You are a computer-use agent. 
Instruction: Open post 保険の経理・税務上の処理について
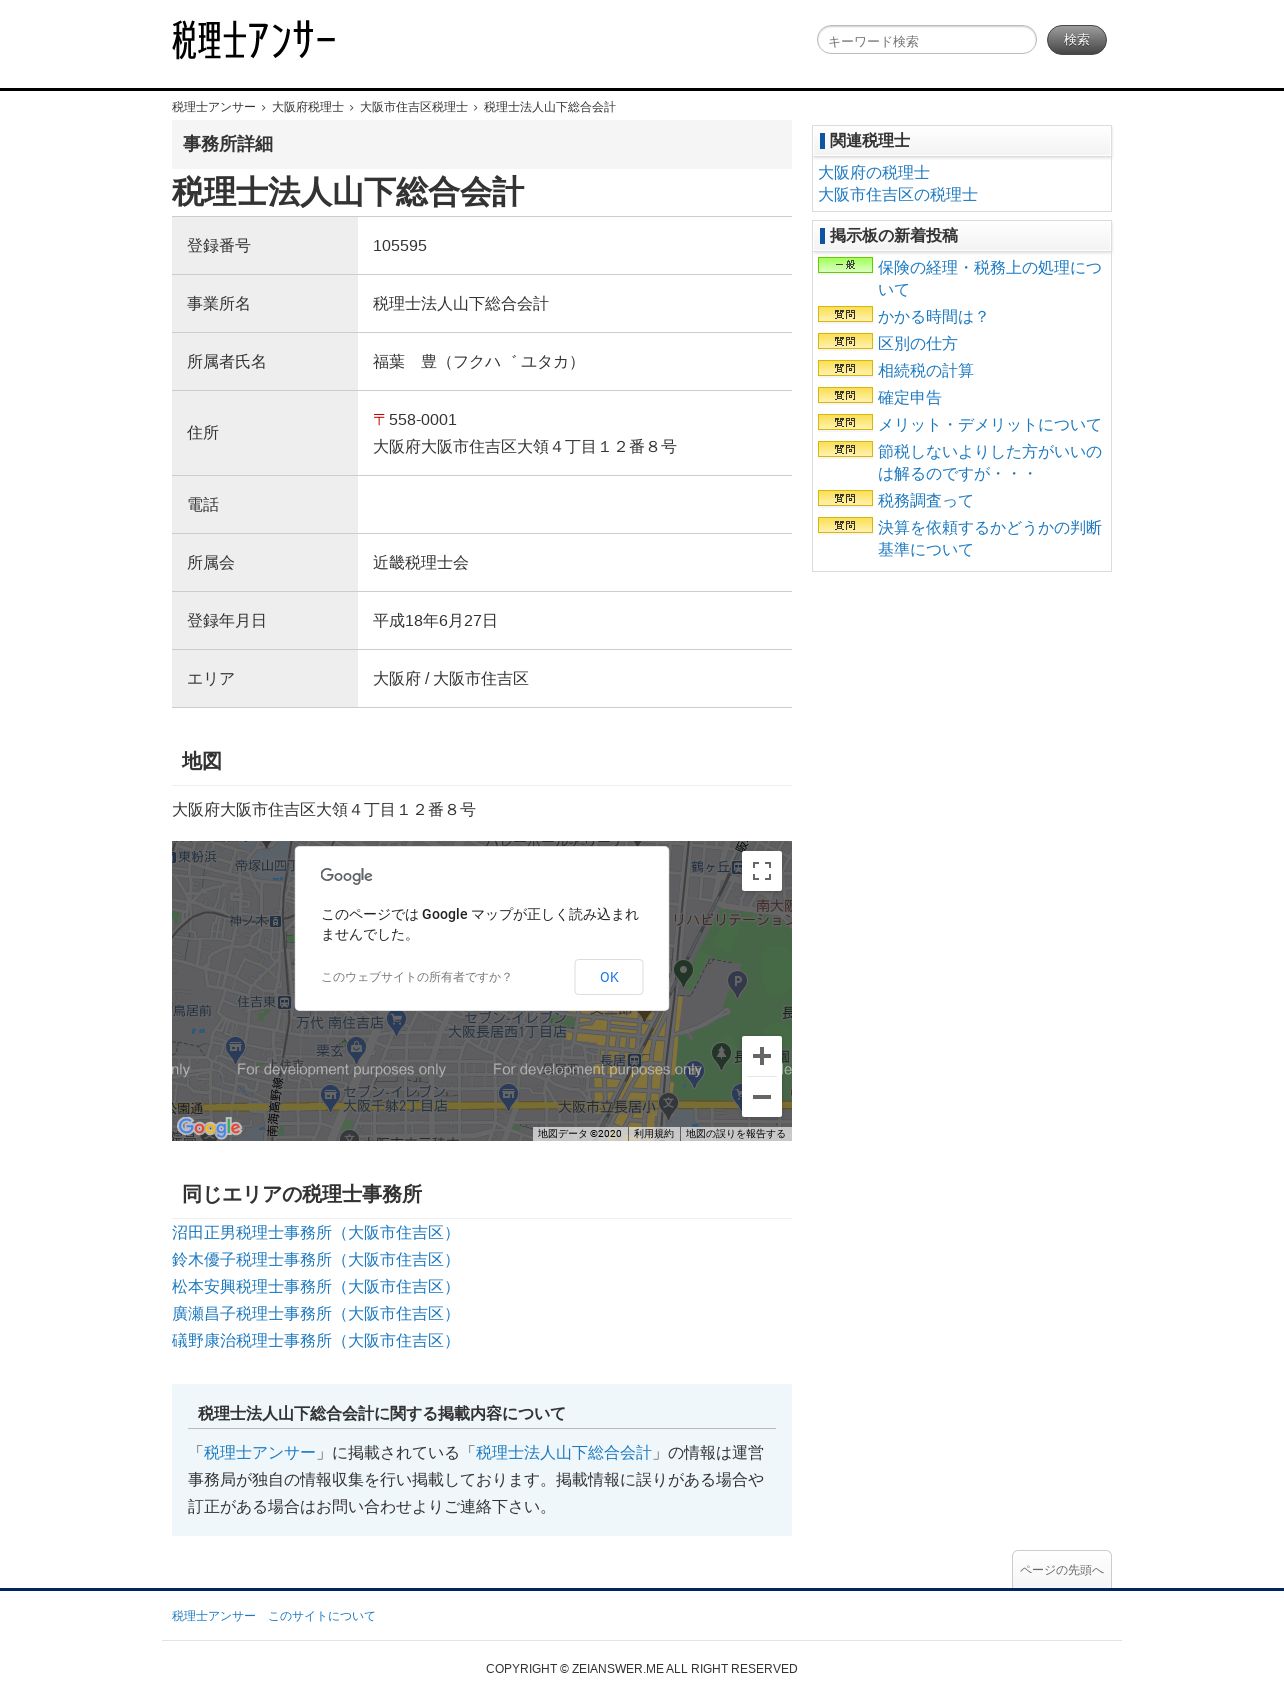[x=989, y=279]
